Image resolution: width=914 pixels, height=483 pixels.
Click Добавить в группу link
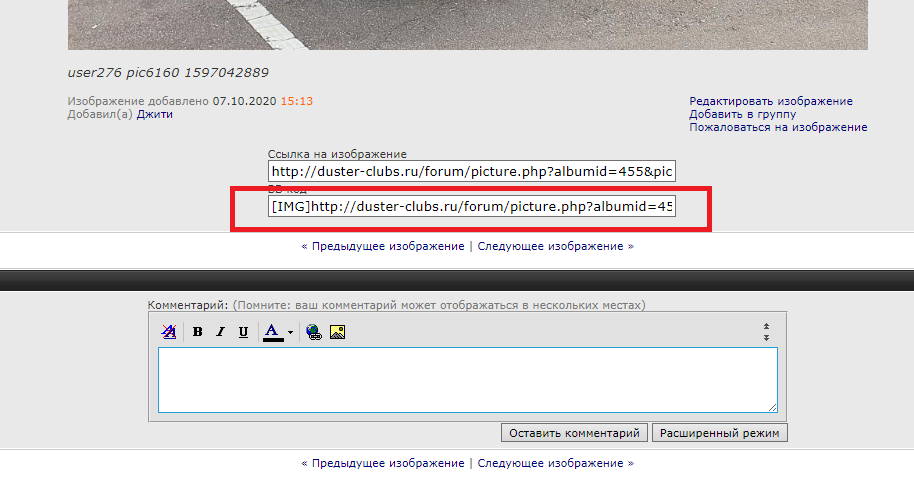(742, 114)
